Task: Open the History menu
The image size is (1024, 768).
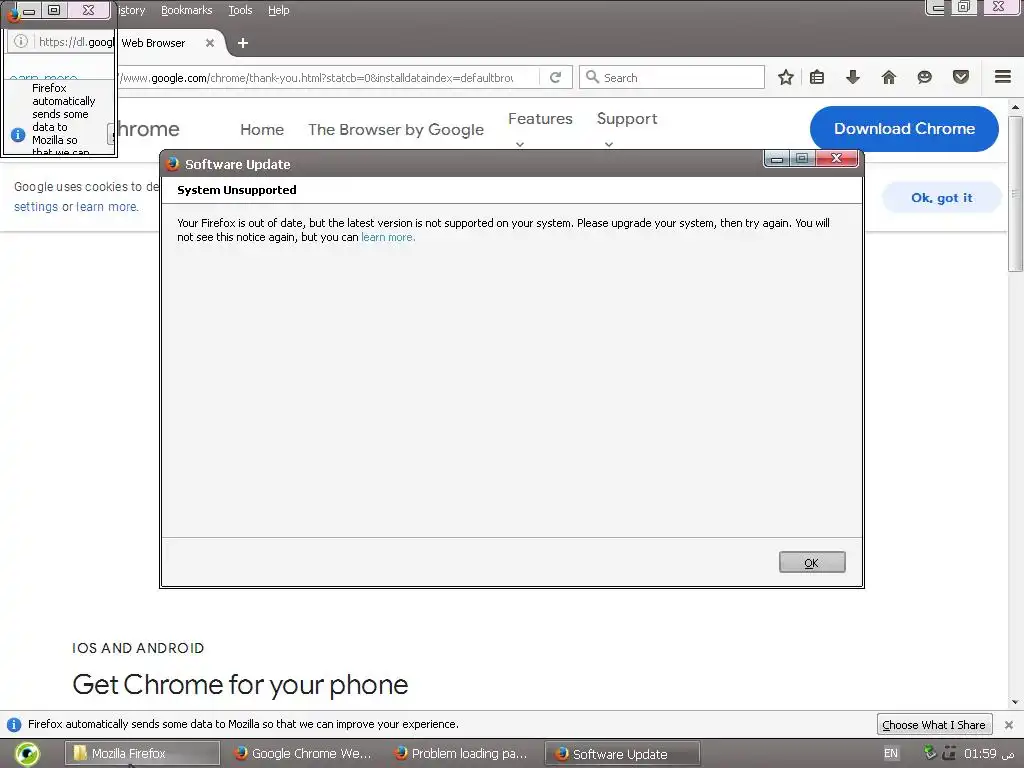Action: point(131,10)
